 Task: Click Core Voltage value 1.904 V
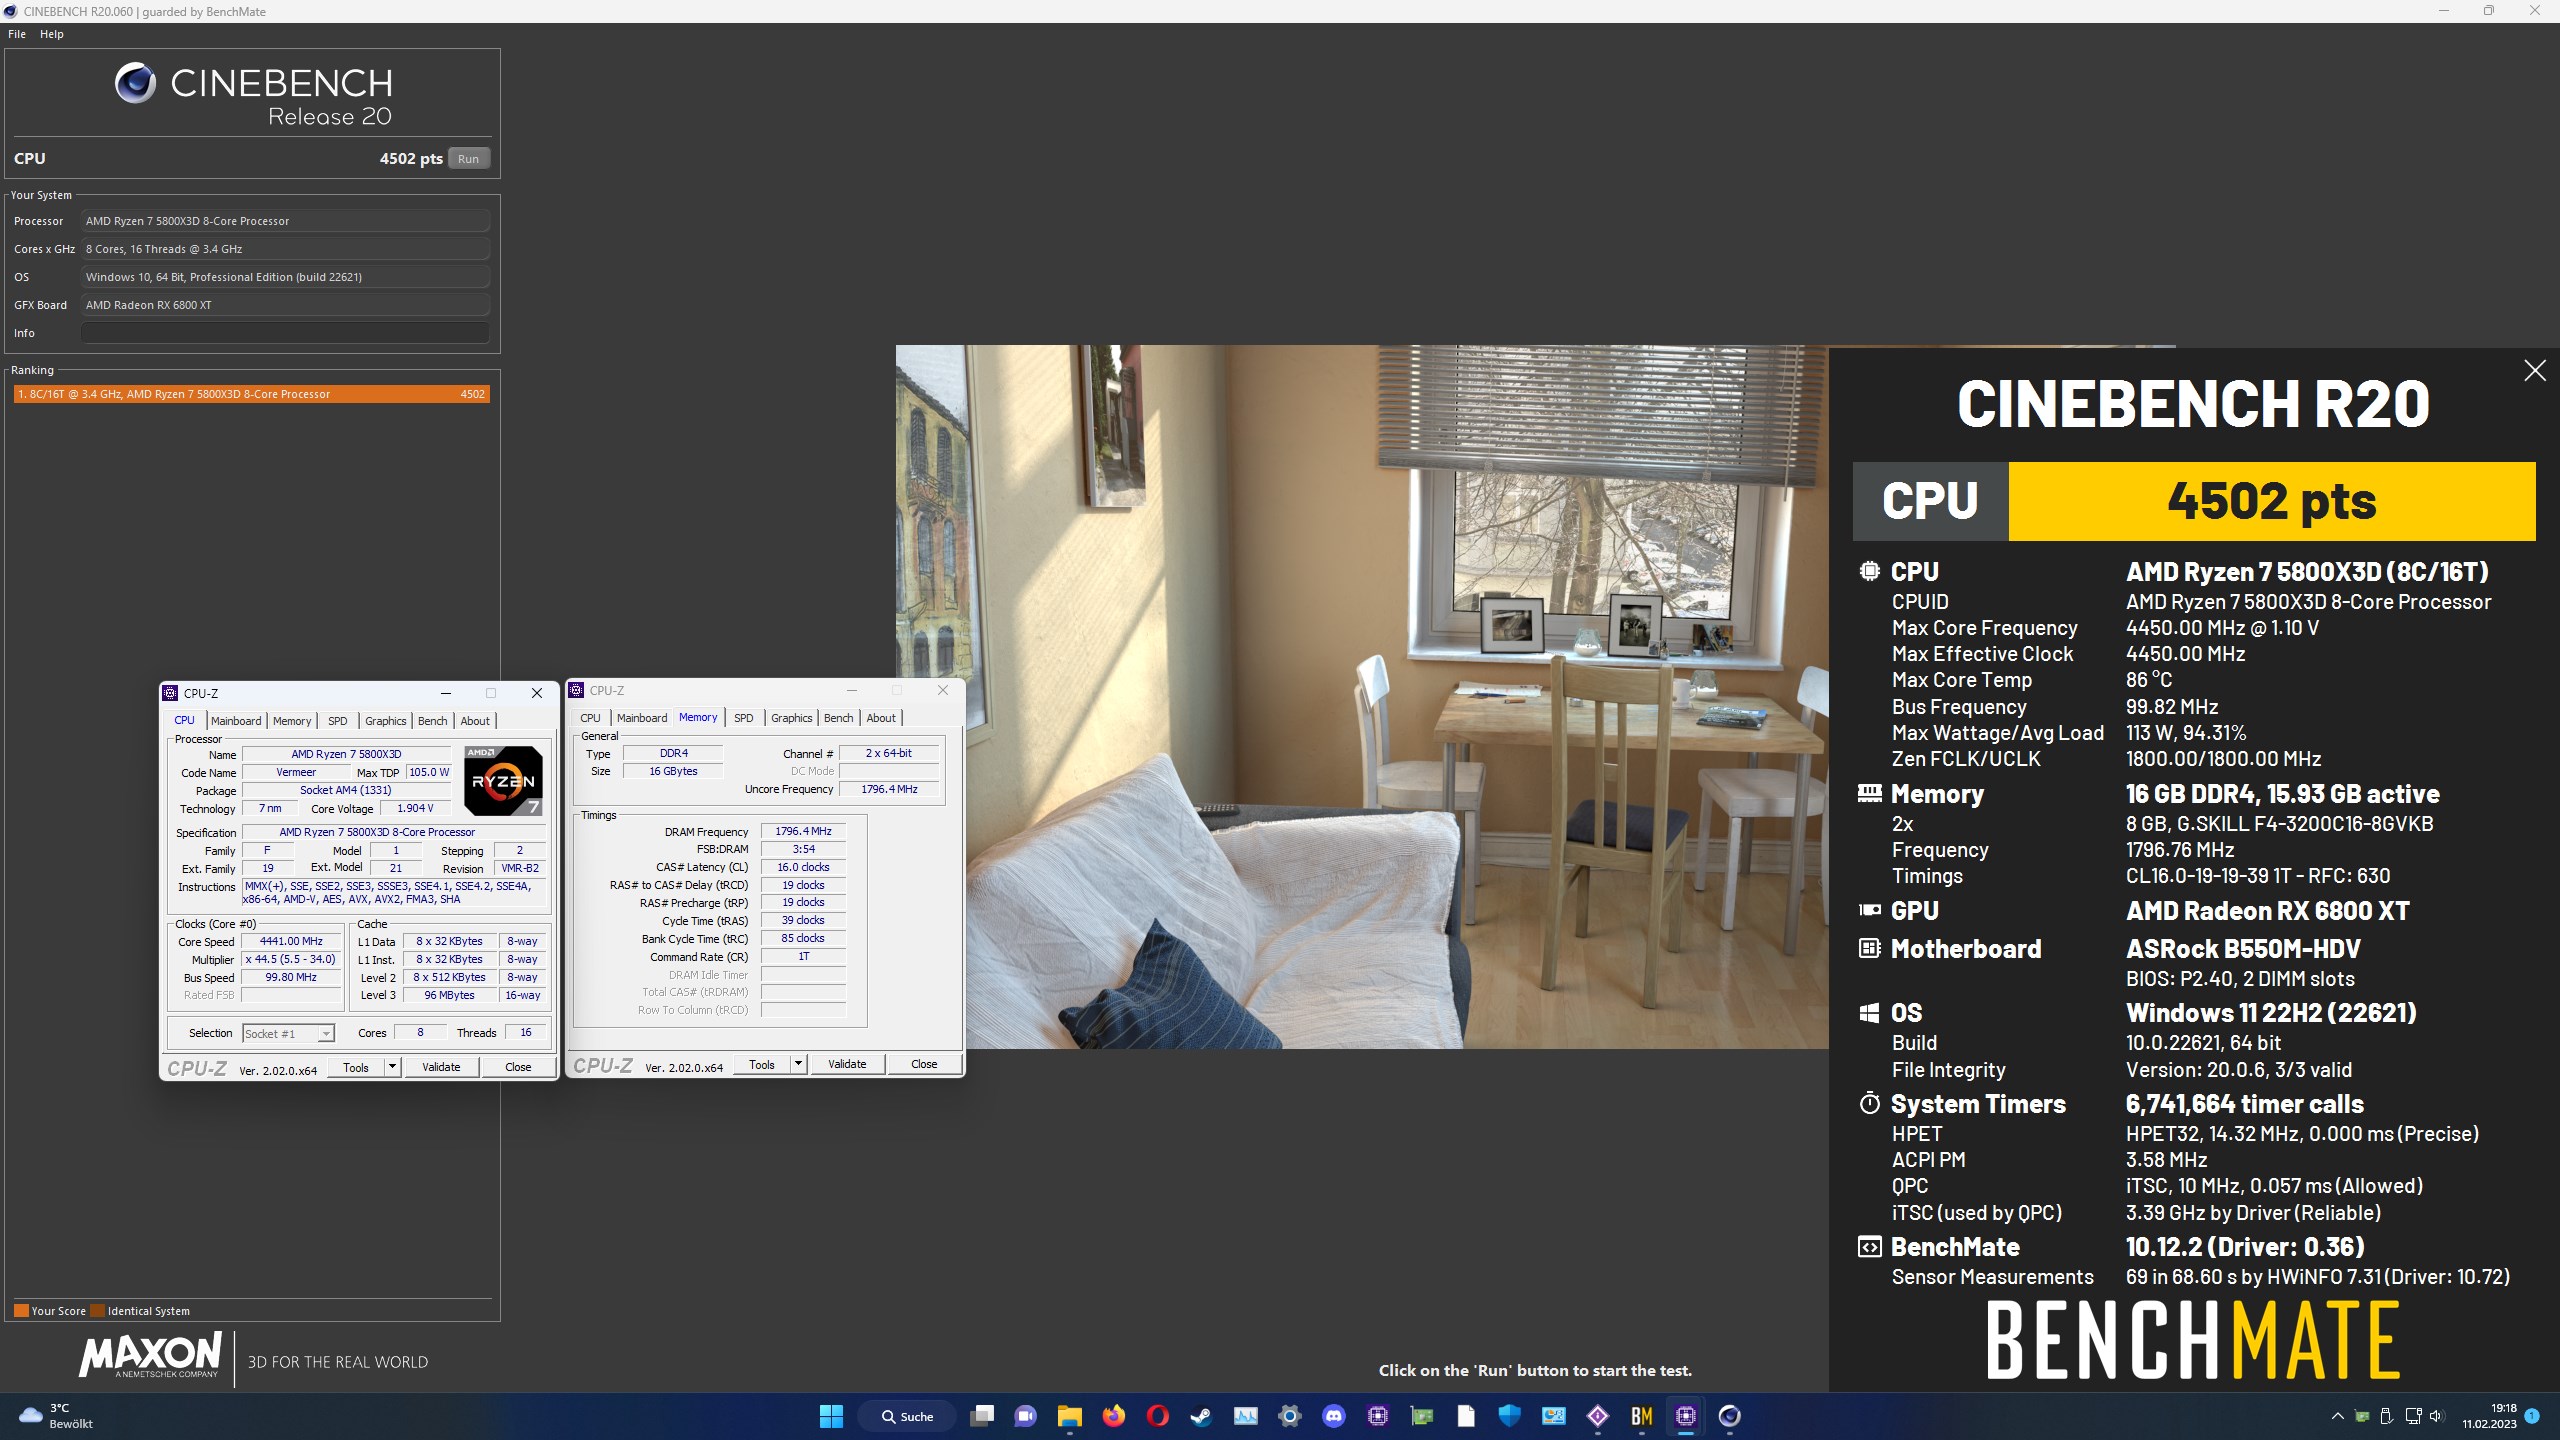coord(415,808)
